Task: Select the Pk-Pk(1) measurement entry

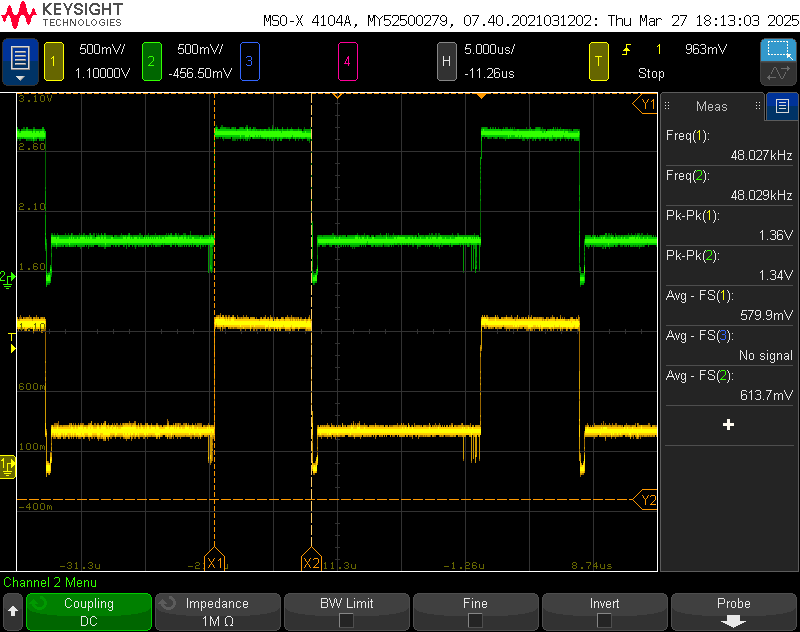Action: point(729,225)
